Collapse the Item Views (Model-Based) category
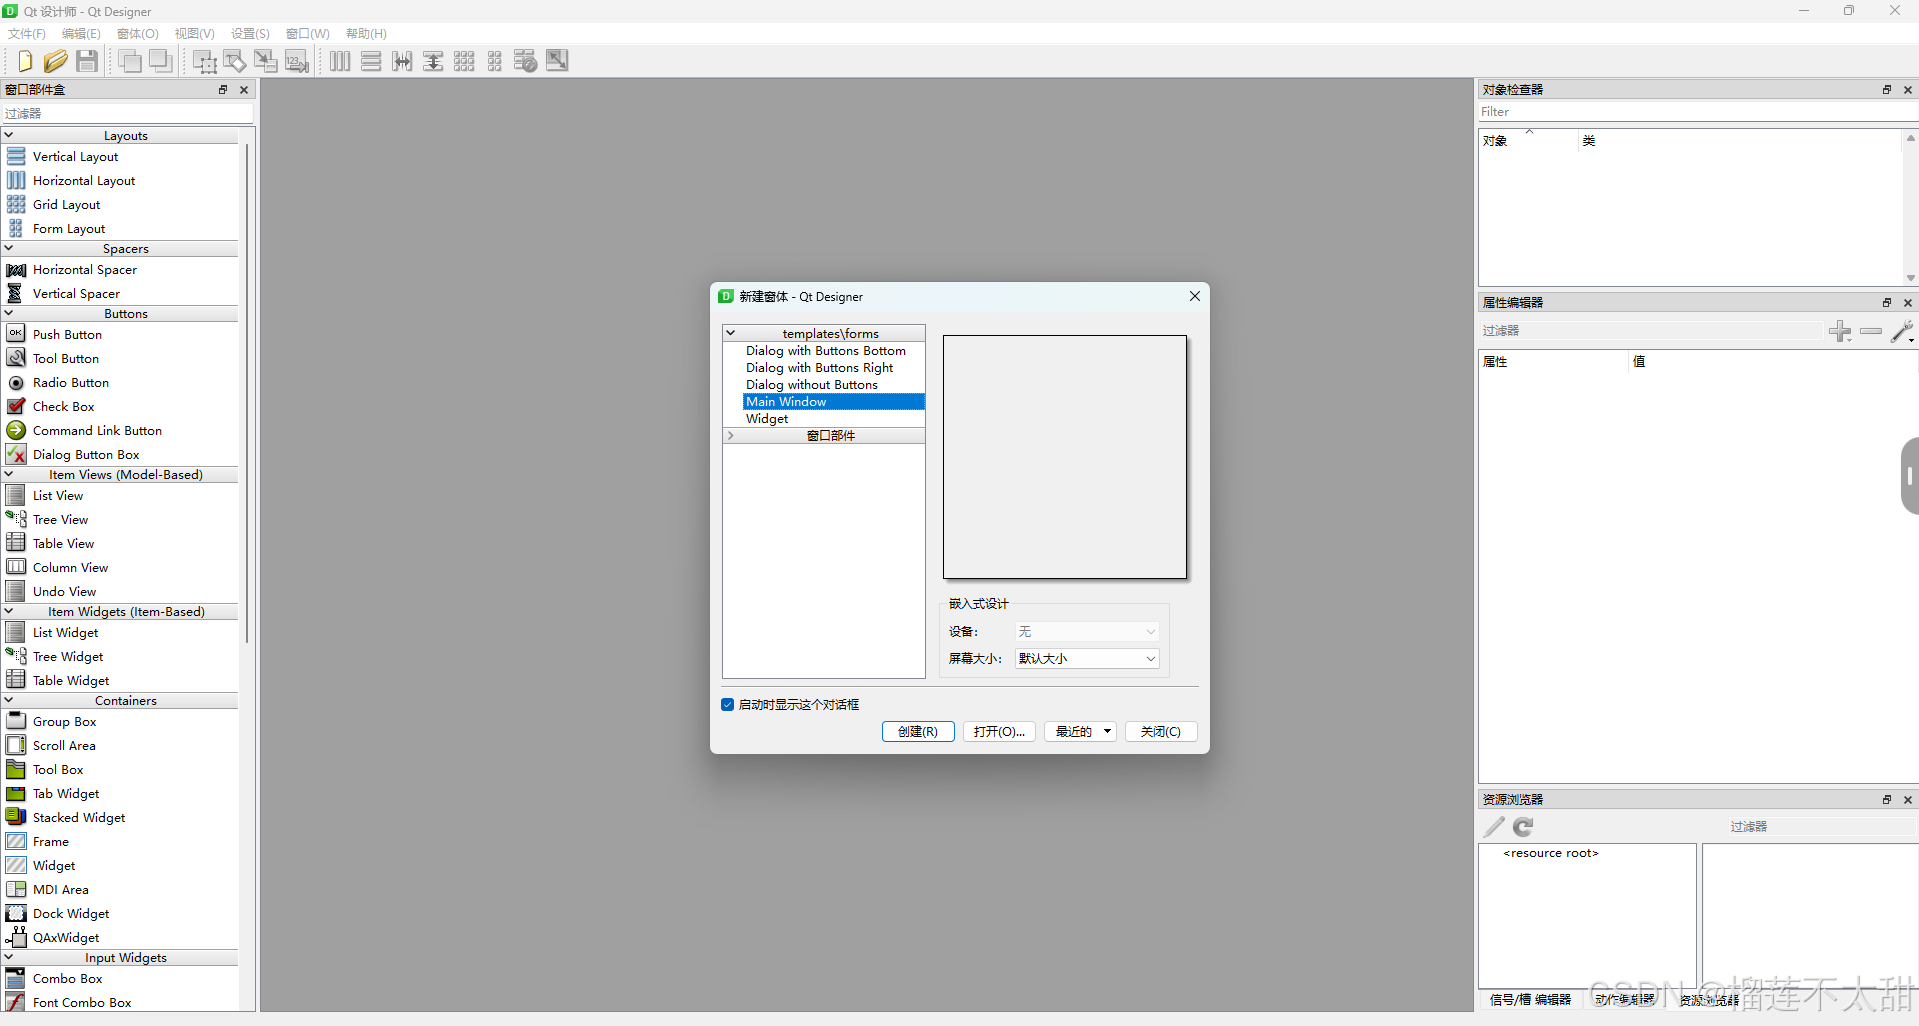This screenshot has width=1919, height=1026. pos(9,474)
